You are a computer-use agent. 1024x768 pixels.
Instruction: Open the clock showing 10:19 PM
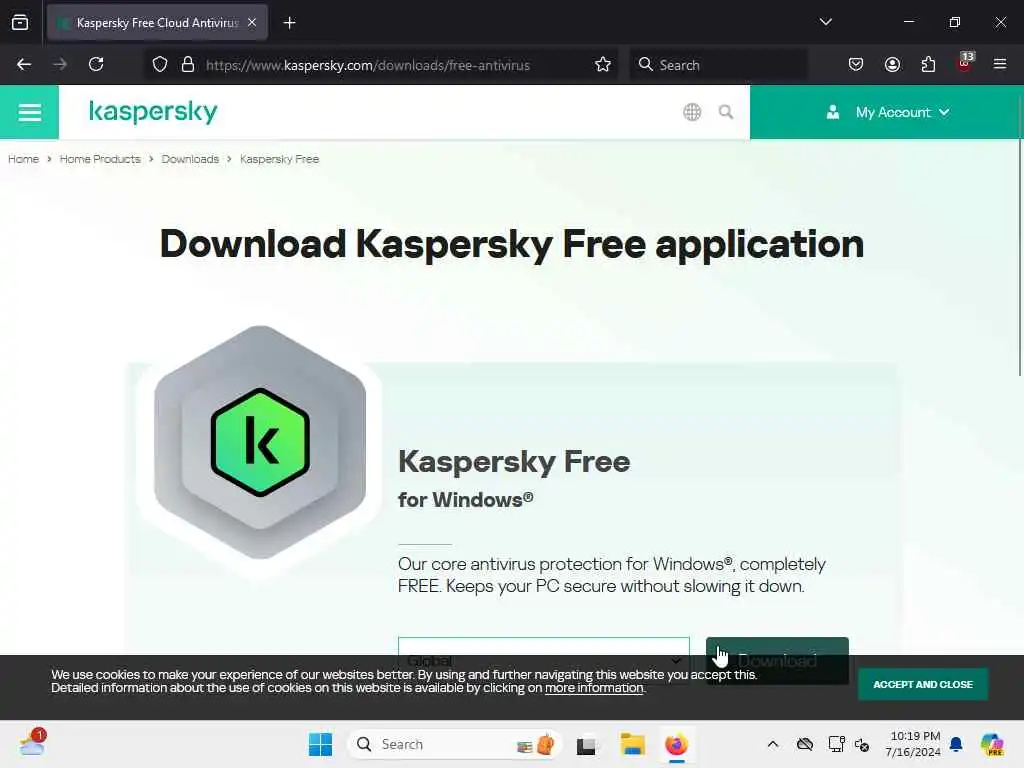pyautogui.click(x=913, y=744)
